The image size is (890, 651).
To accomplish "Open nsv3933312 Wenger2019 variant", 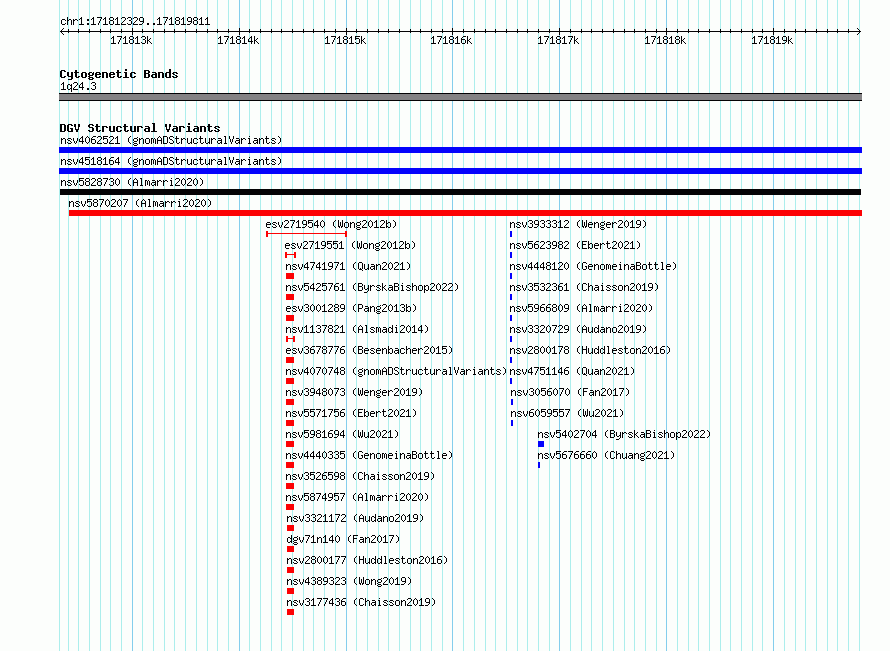I will click(x=578, y=224).
